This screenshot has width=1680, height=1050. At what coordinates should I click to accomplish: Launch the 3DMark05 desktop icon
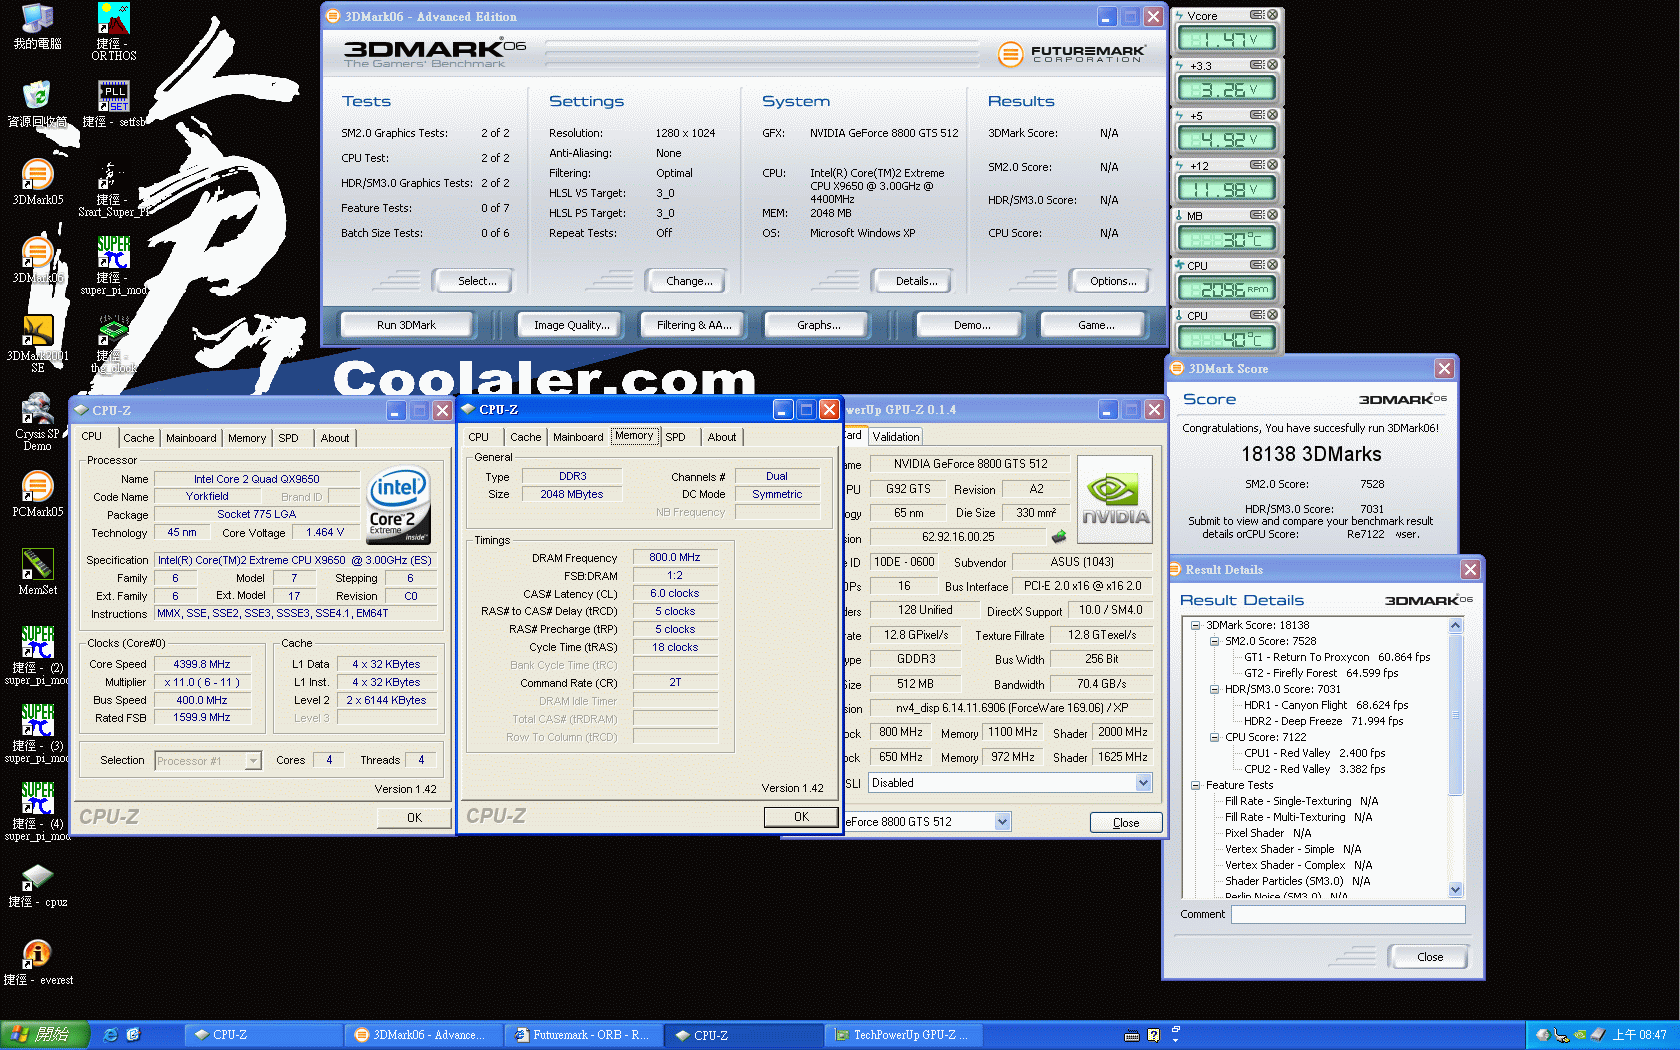(x=38, y=182)
